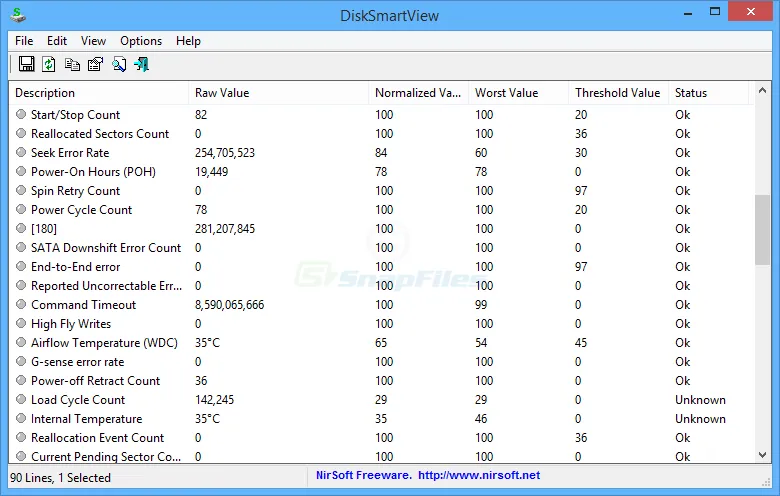
Task: Select the SATA Downshift Error Count row
Action: [x=381, y=247]
